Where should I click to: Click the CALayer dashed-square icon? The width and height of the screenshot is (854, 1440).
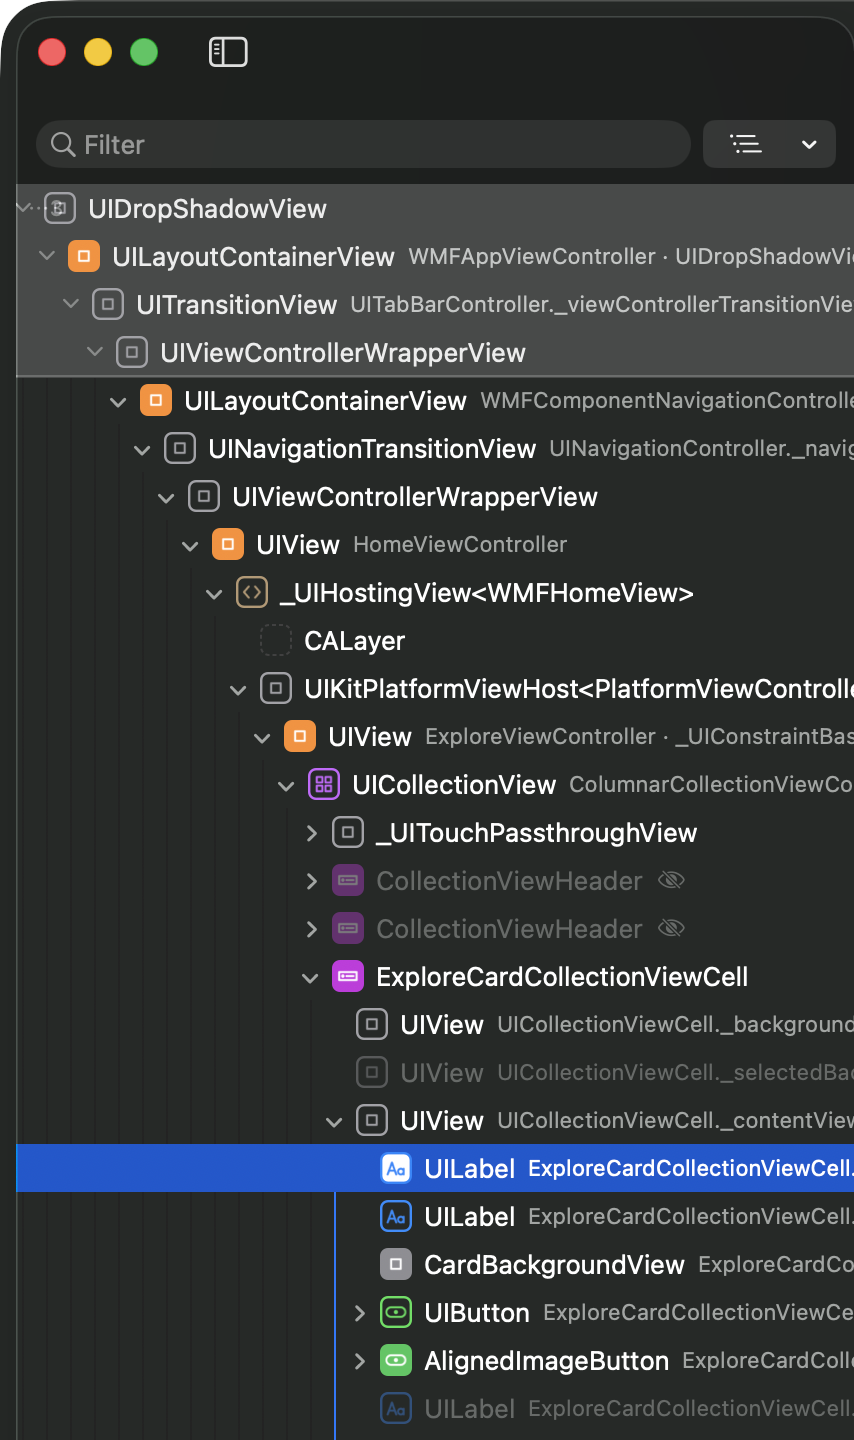click(x=276, y=640)
